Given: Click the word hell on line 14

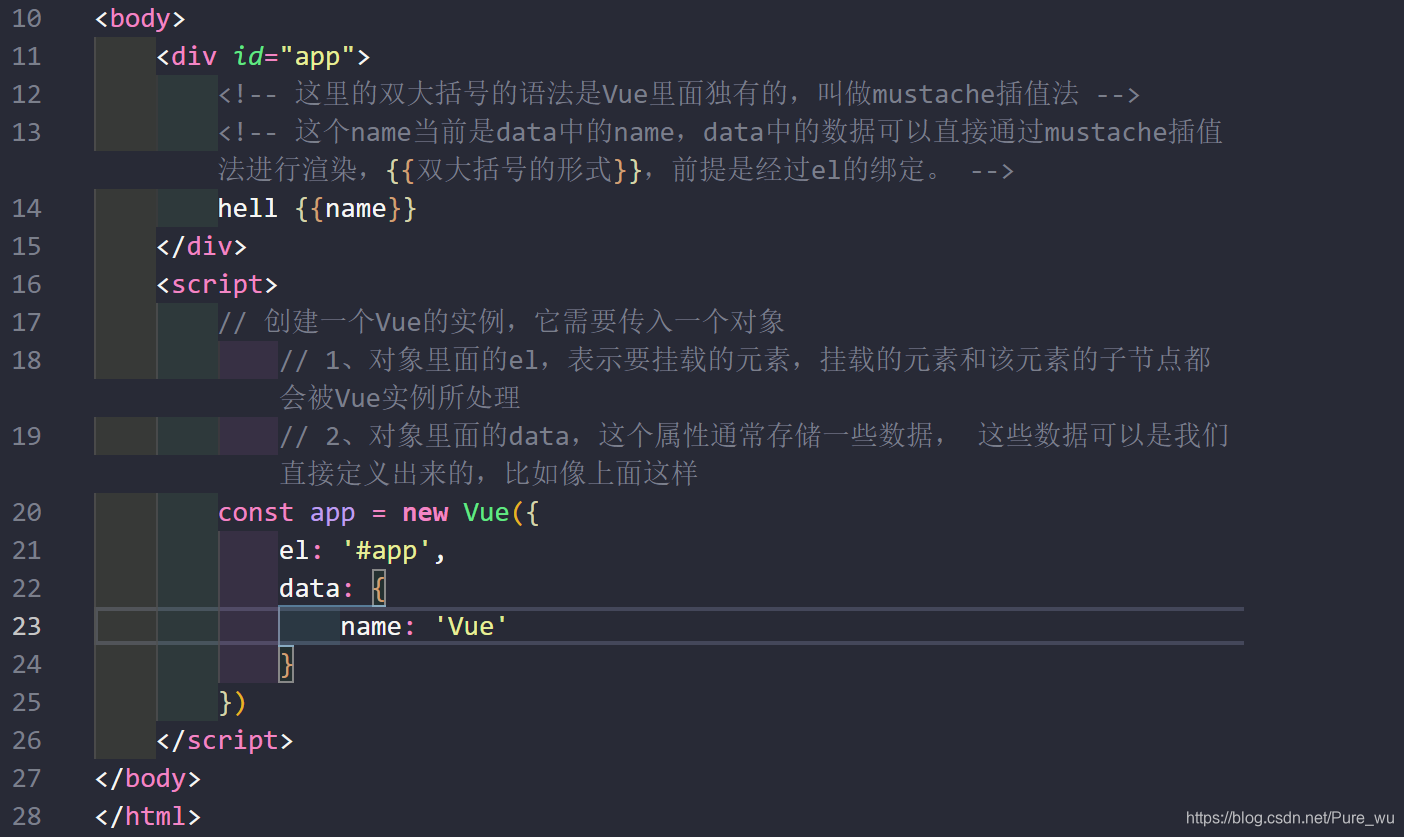Looking at the screenshot, I should point(248,208).
